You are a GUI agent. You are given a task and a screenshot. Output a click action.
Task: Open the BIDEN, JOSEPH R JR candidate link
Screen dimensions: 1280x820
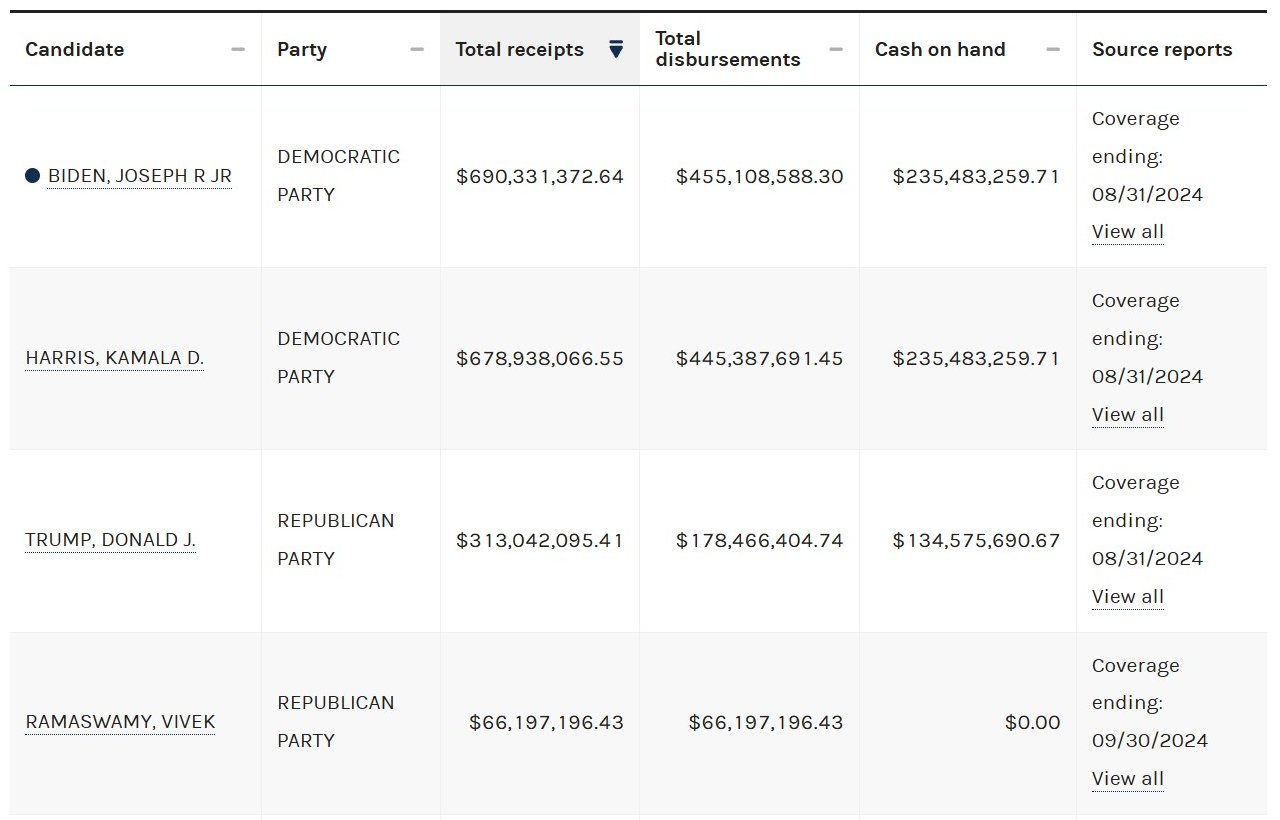140,177
